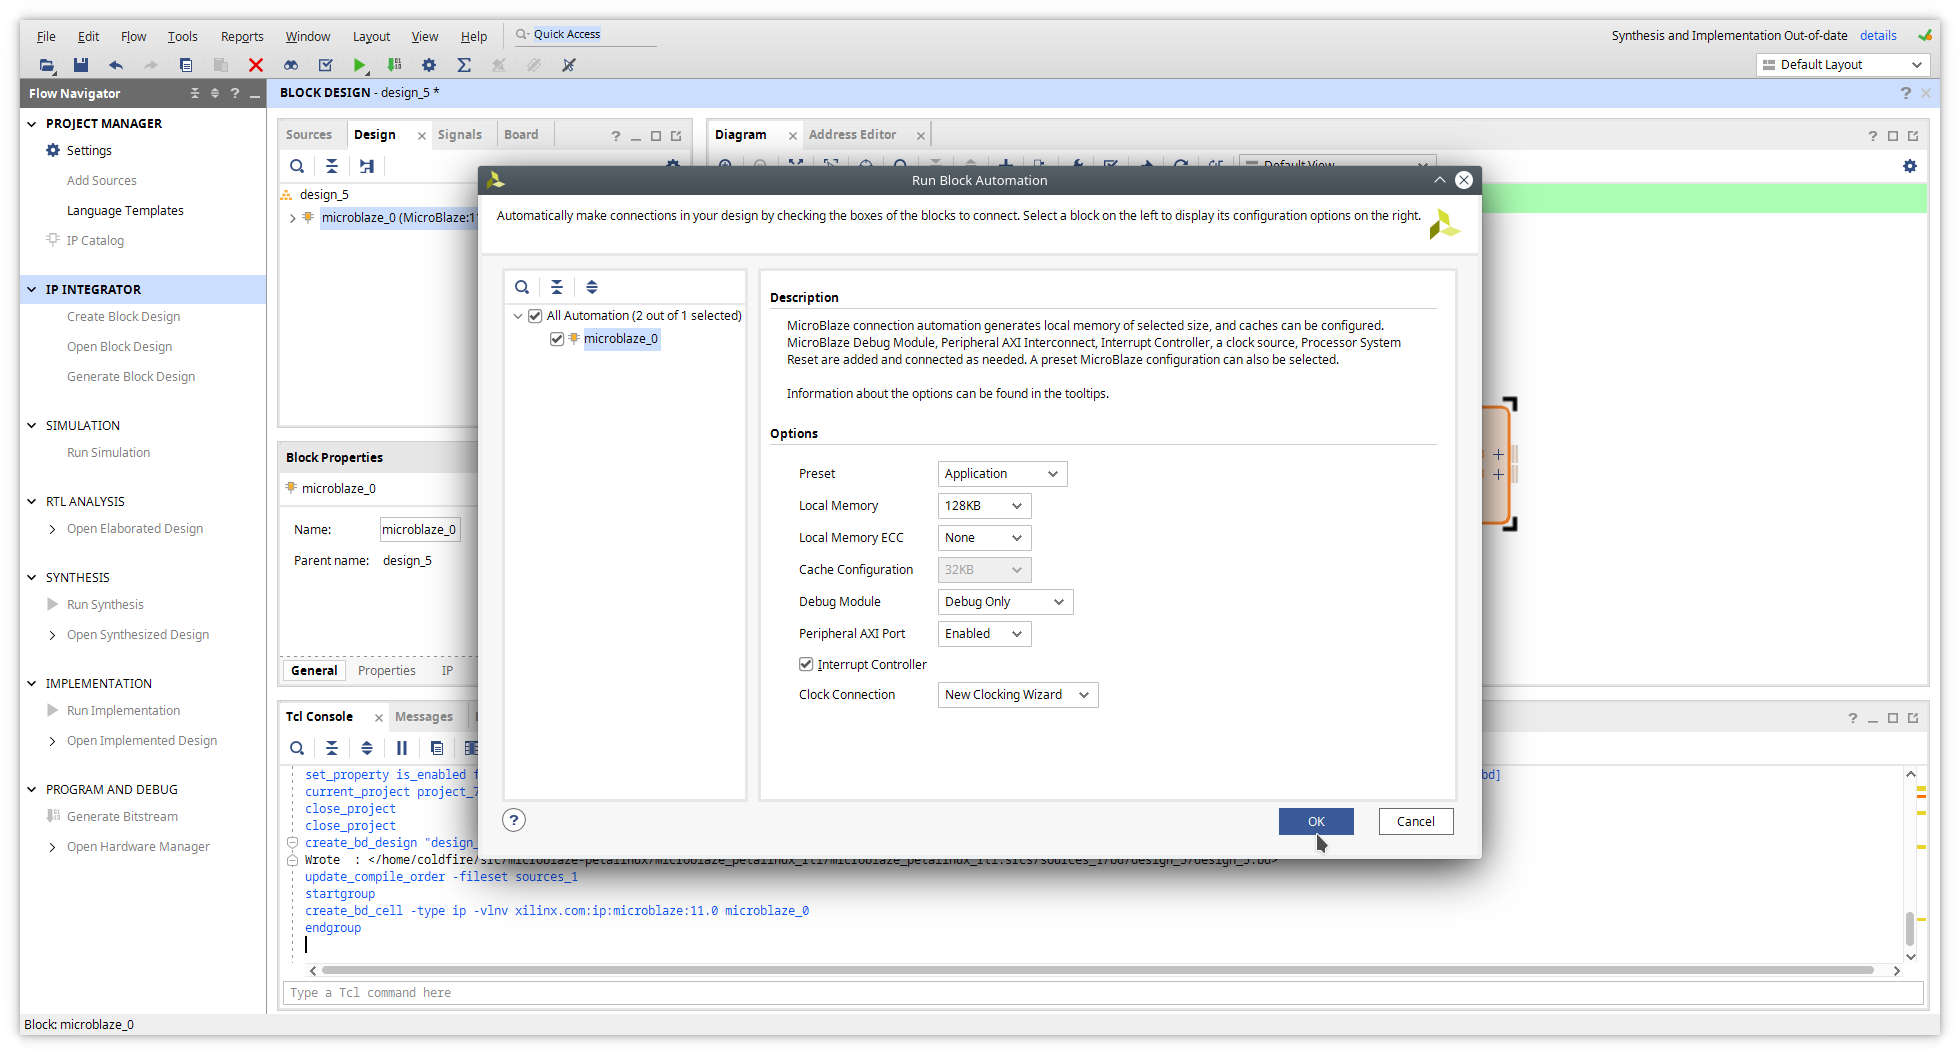Copy using the main toolbar icon

coord(186,65)
